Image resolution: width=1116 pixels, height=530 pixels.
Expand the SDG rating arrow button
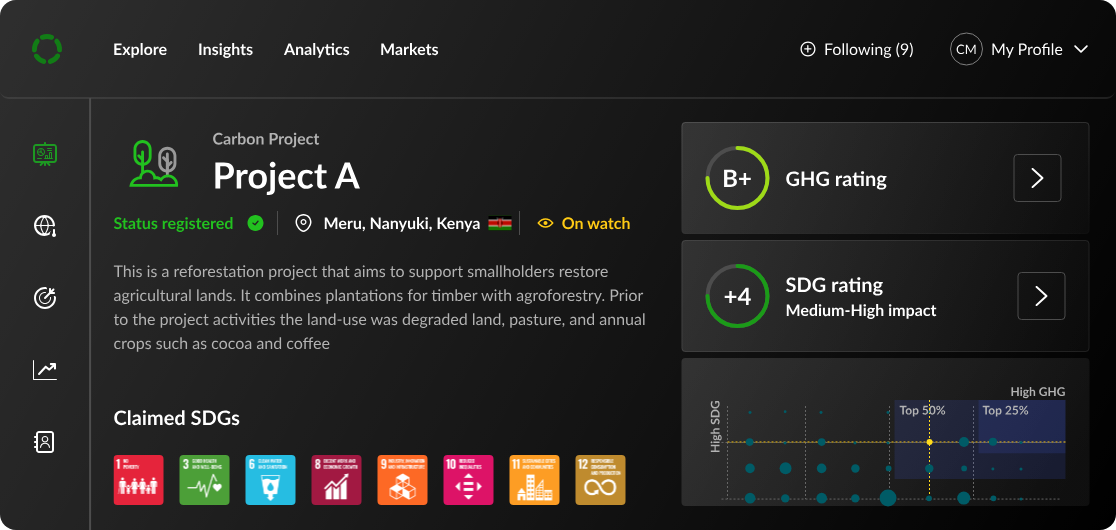click(x=1041, y=296)
